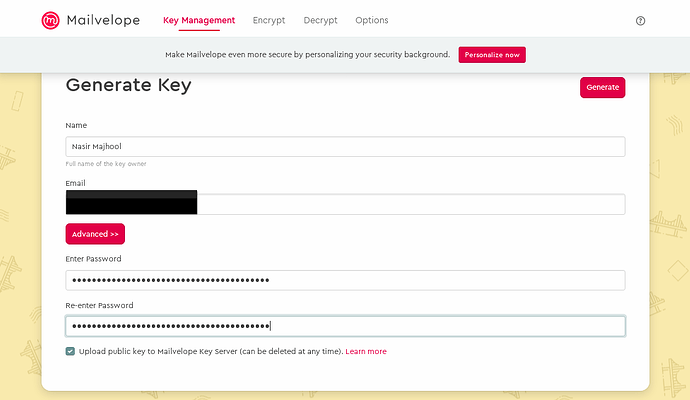Click the Mailvelope brand name text
This screenshot has height=400, width=690.
pos(103,20)
